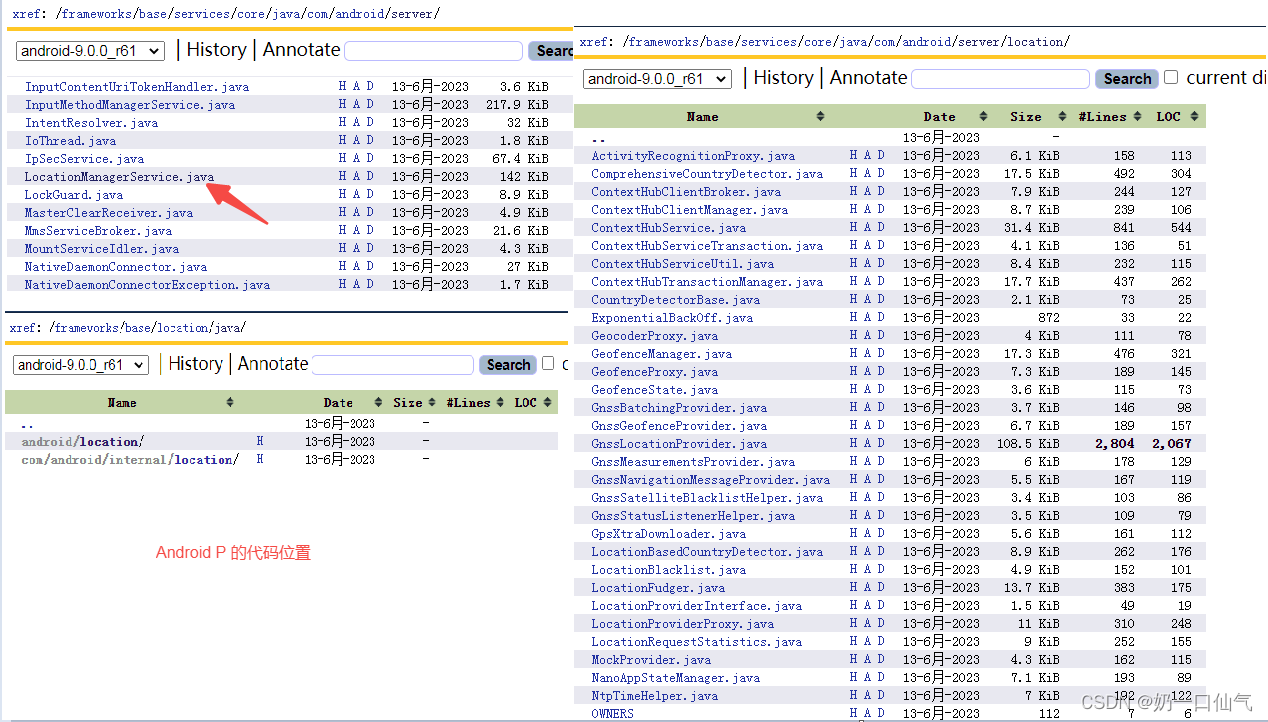Open GnssLocationProvider.java in location folder
The height and width of the screenshot is (722, 1268).
(x=679, y=444)
